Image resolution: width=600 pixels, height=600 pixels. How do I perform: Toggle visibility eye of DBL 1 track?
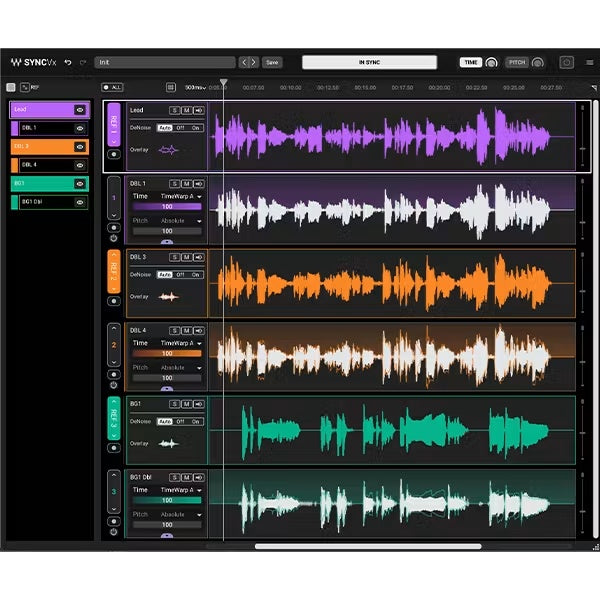click(80, 129)
